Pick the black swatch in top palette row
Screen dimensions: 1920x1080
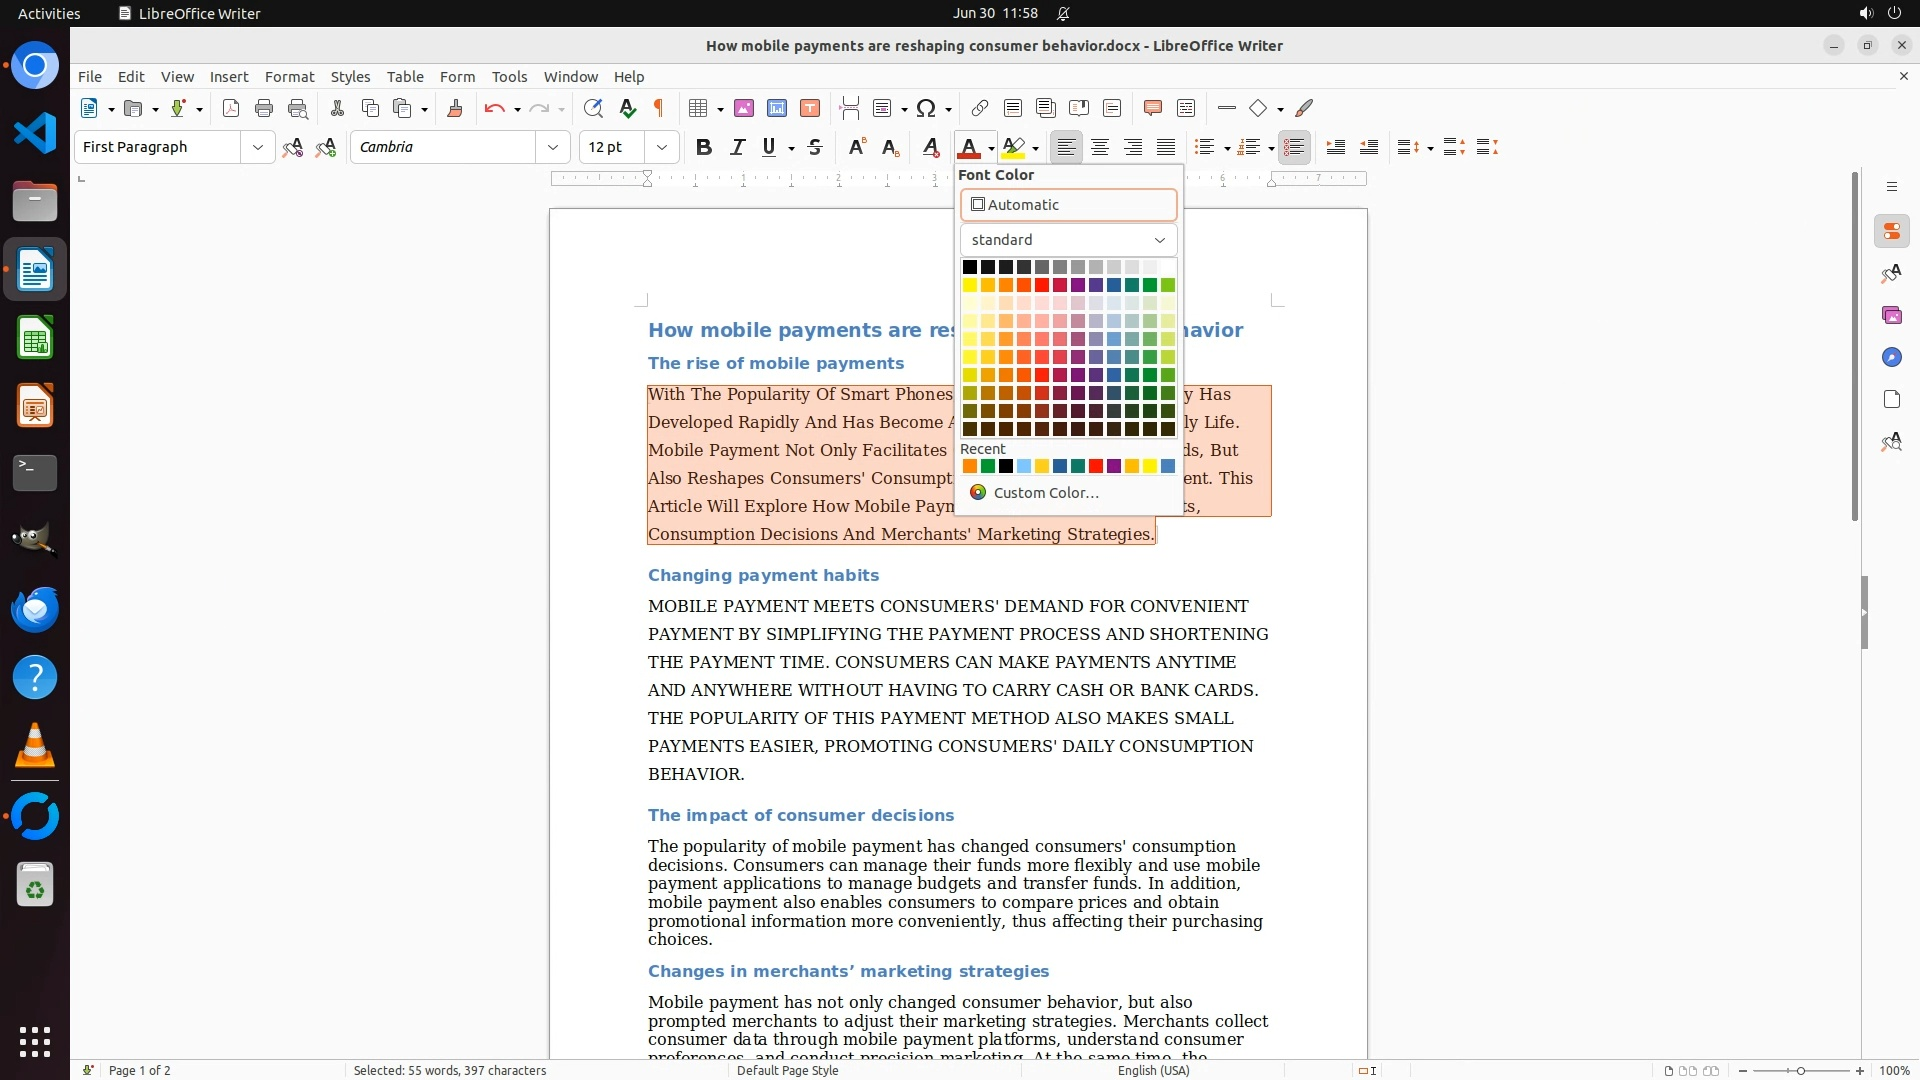970,267
